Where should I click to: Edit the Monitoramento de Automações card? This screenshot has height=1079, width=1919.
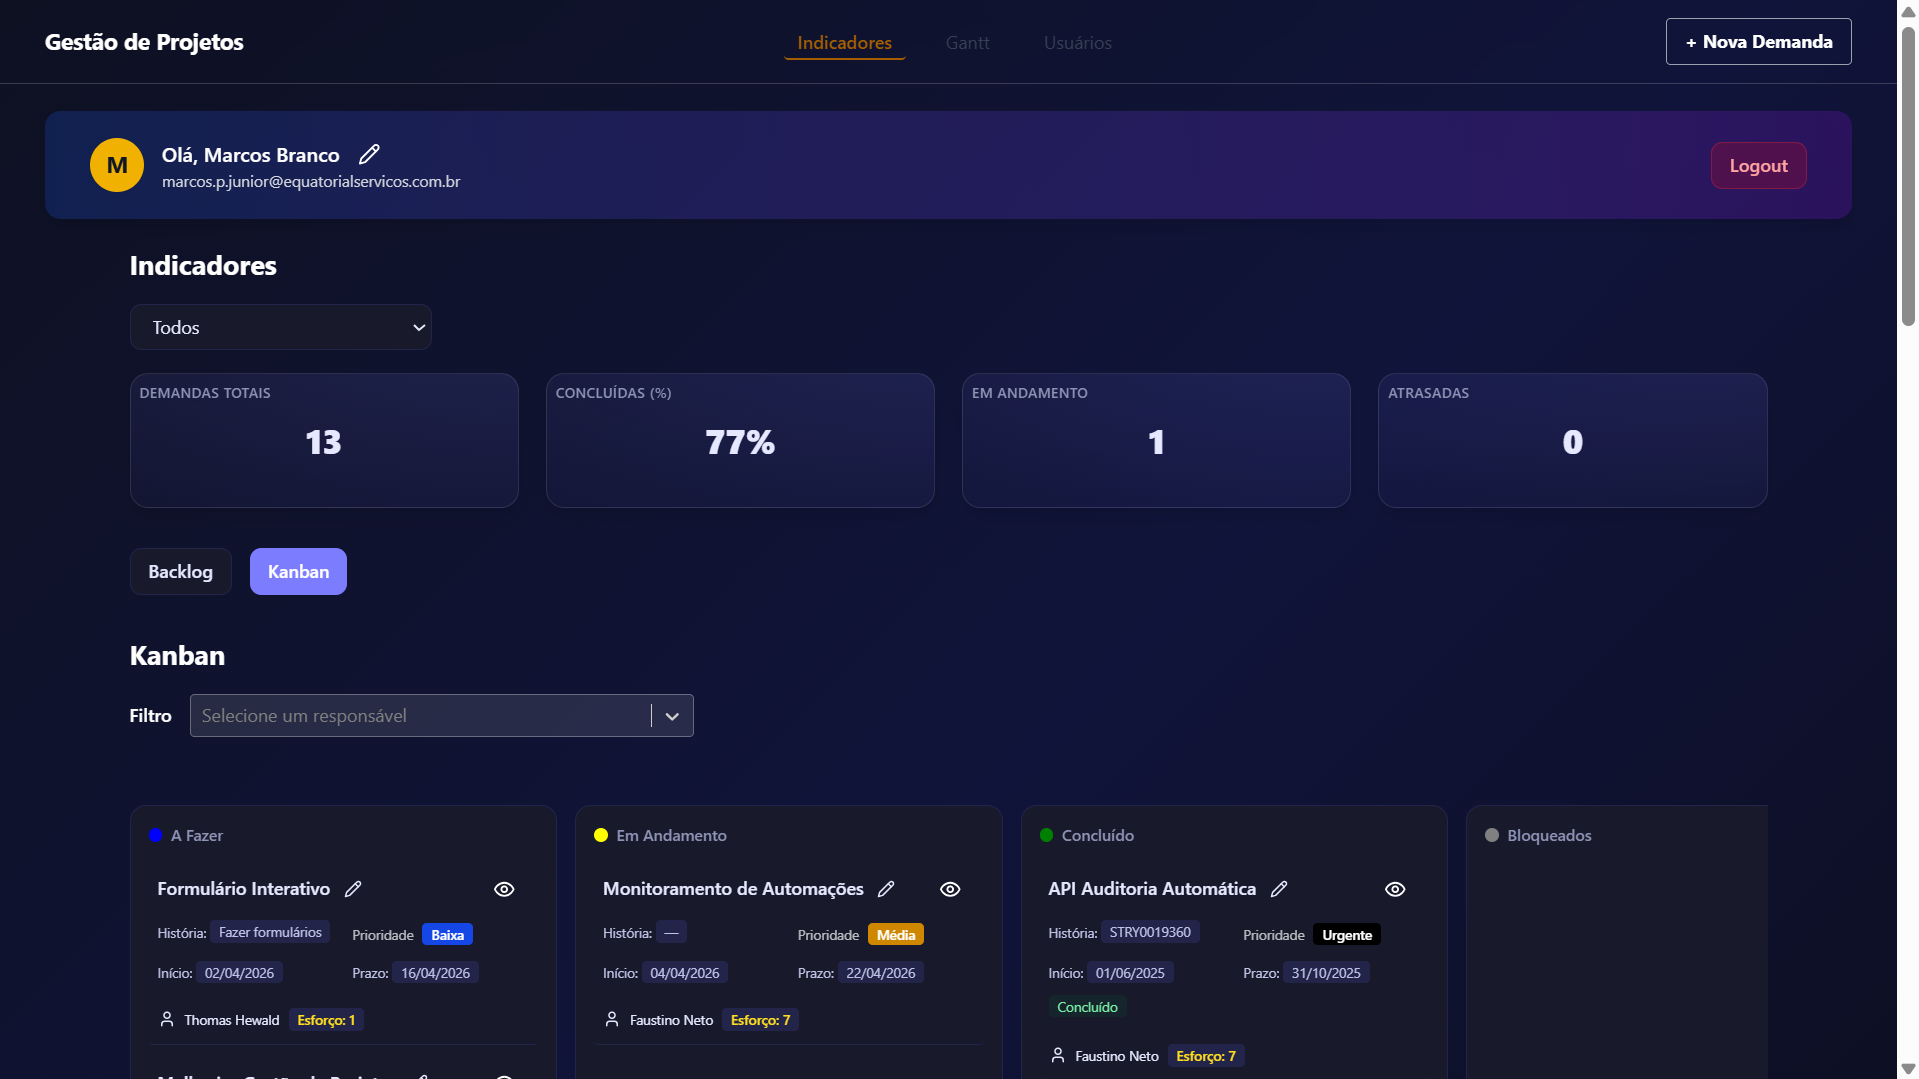click(x=886, y=889)
